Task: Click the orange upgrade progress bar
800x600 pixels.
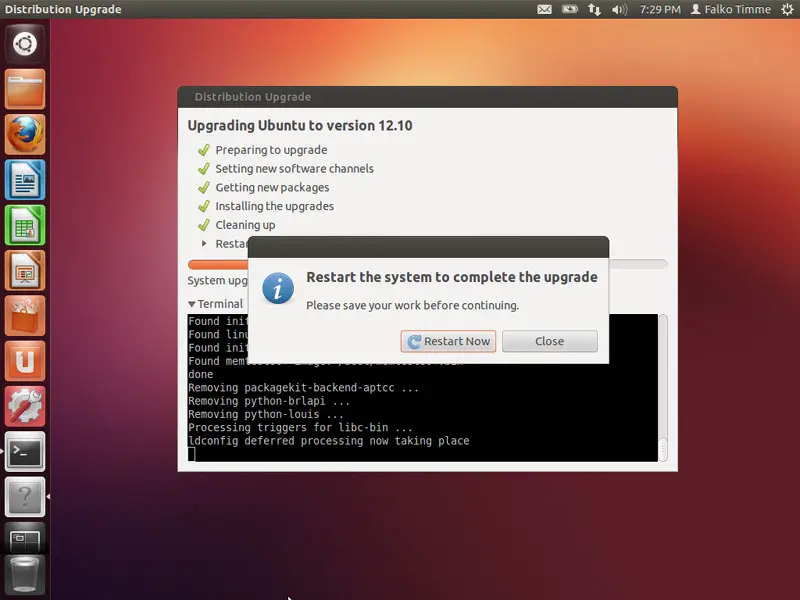Action: point(428,264)
